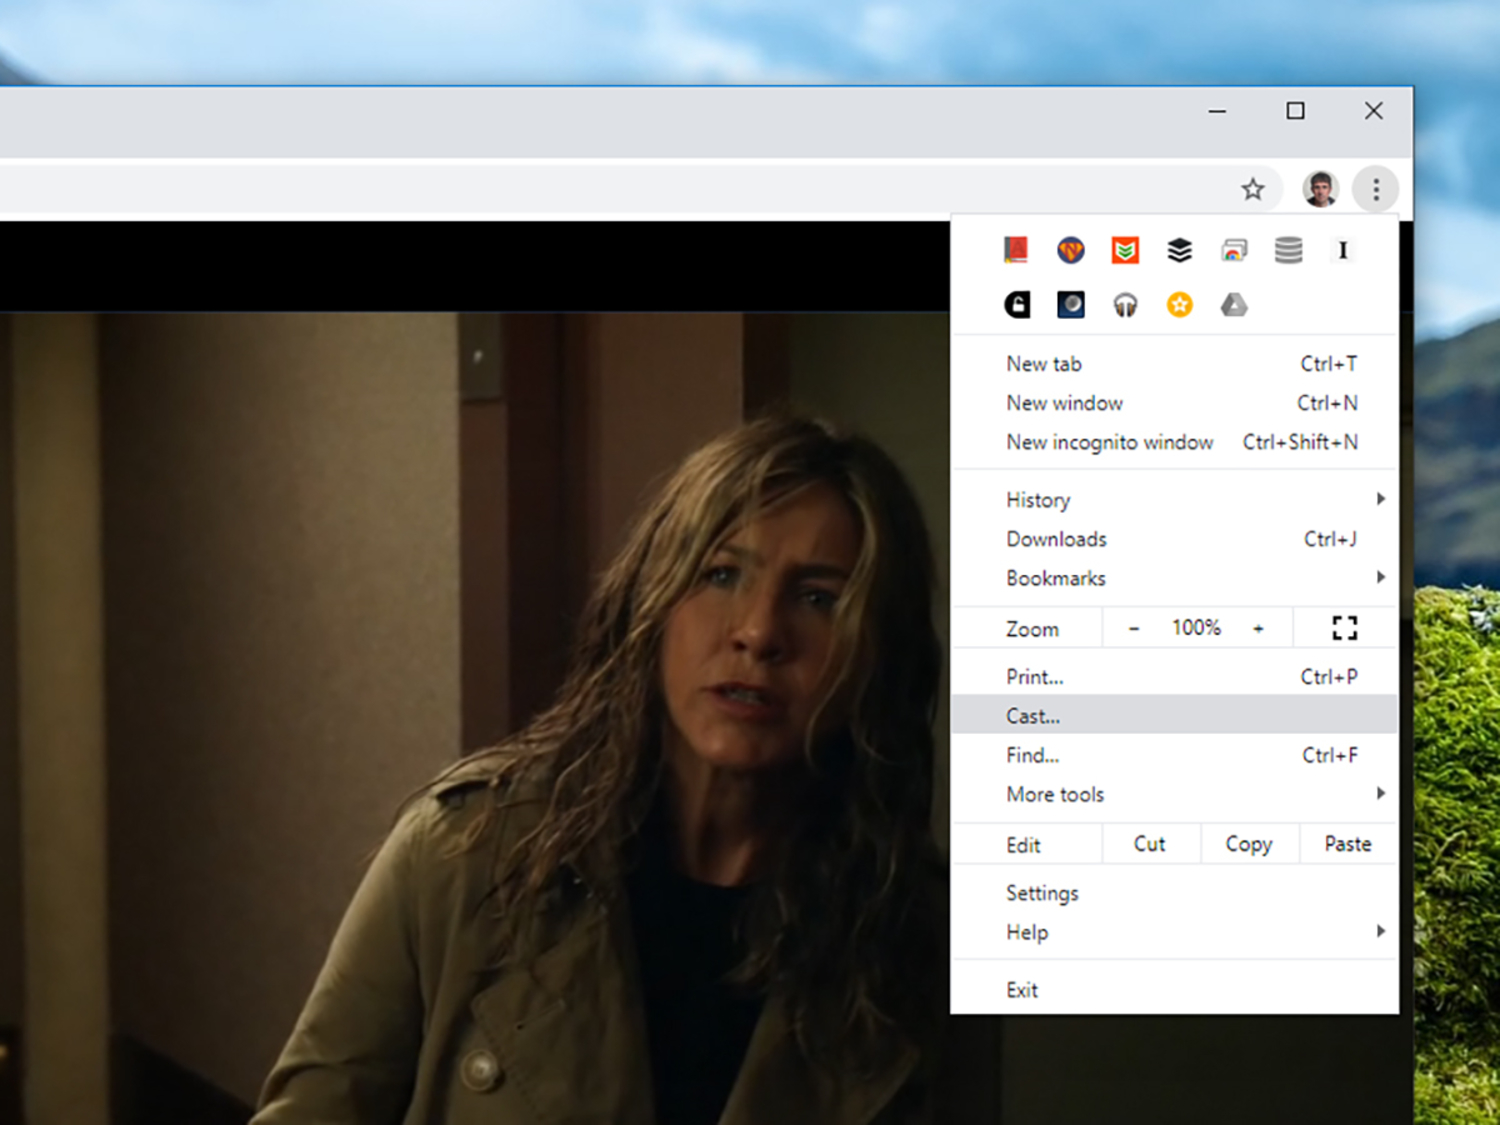Bookmark this page with the star icon
Screen dimensions: 1500x1125
[1253, 189]
